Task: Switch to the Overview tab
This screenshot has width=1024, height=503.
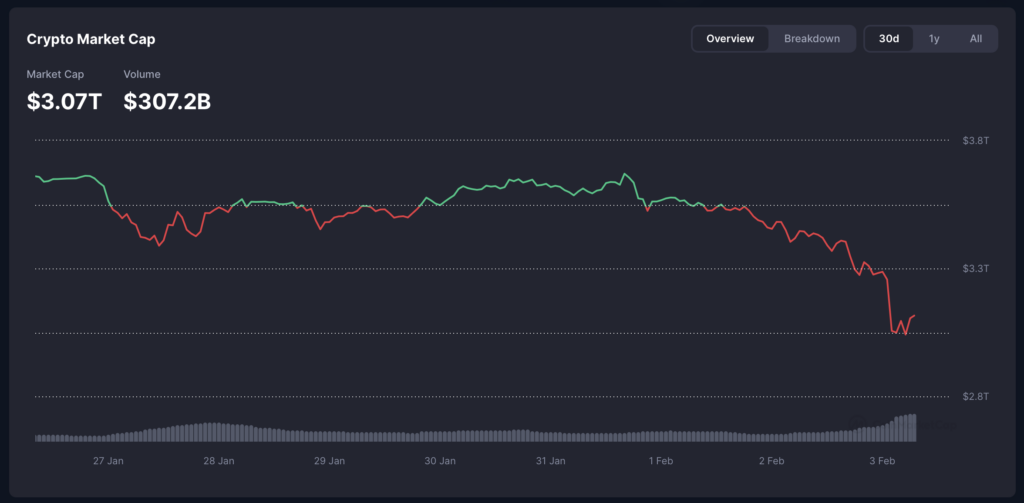Action: [730, 39]
